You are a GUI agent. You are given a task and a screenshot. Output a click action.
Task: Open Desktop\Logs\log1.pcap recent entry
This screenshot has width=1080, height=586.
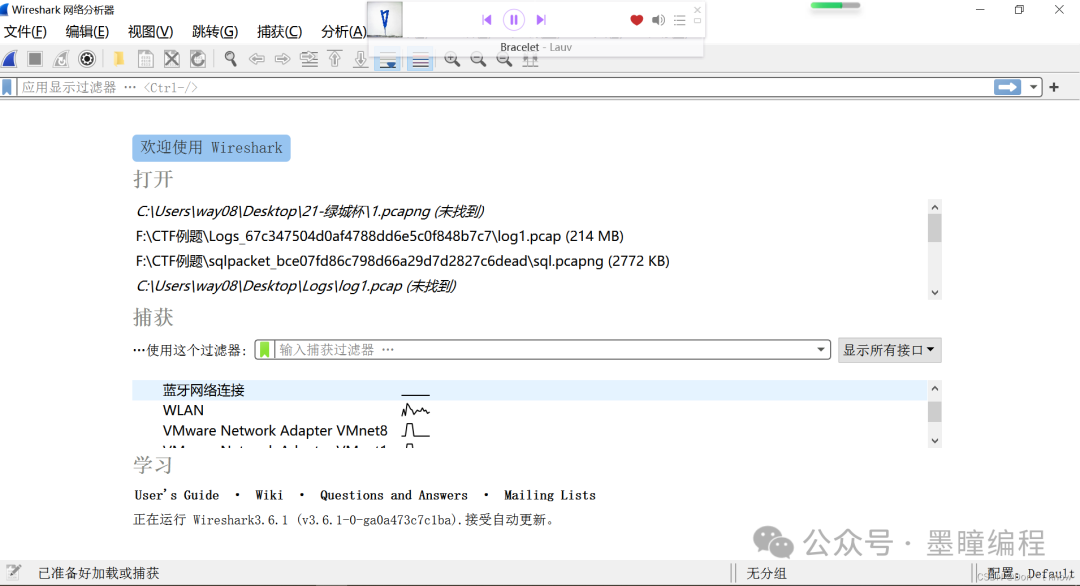pos(295,286)
